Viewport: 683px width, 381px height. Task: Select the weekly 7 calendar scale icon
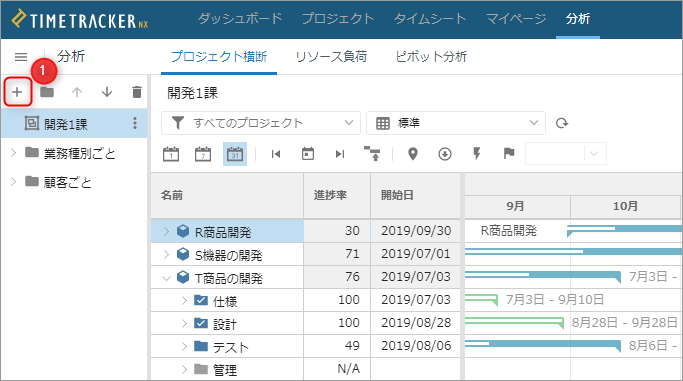click(203, 154)
